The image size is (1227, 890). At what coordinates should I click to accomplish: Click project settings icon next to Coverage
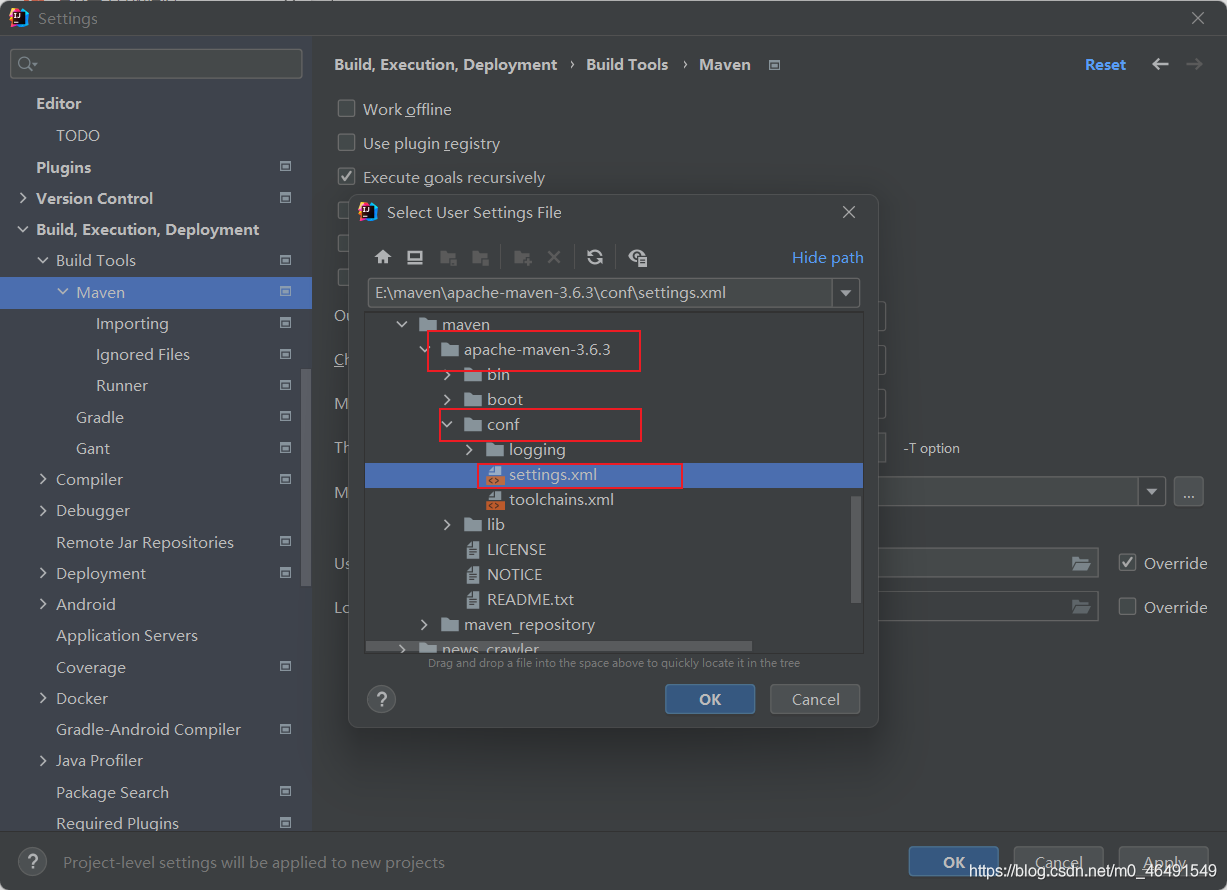(286, 667)
